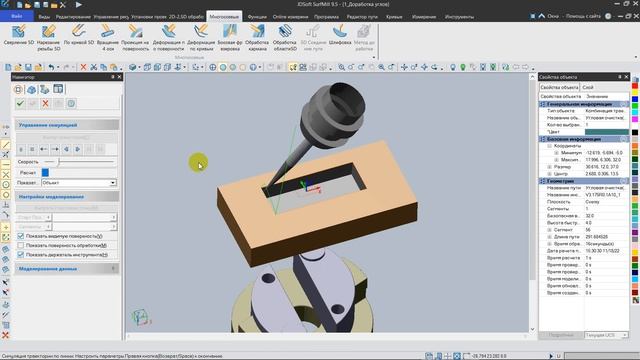Viewport: 640px width, 360px height.
Task: Select the Вращение 4 оси tool
Action: point(108,38)
